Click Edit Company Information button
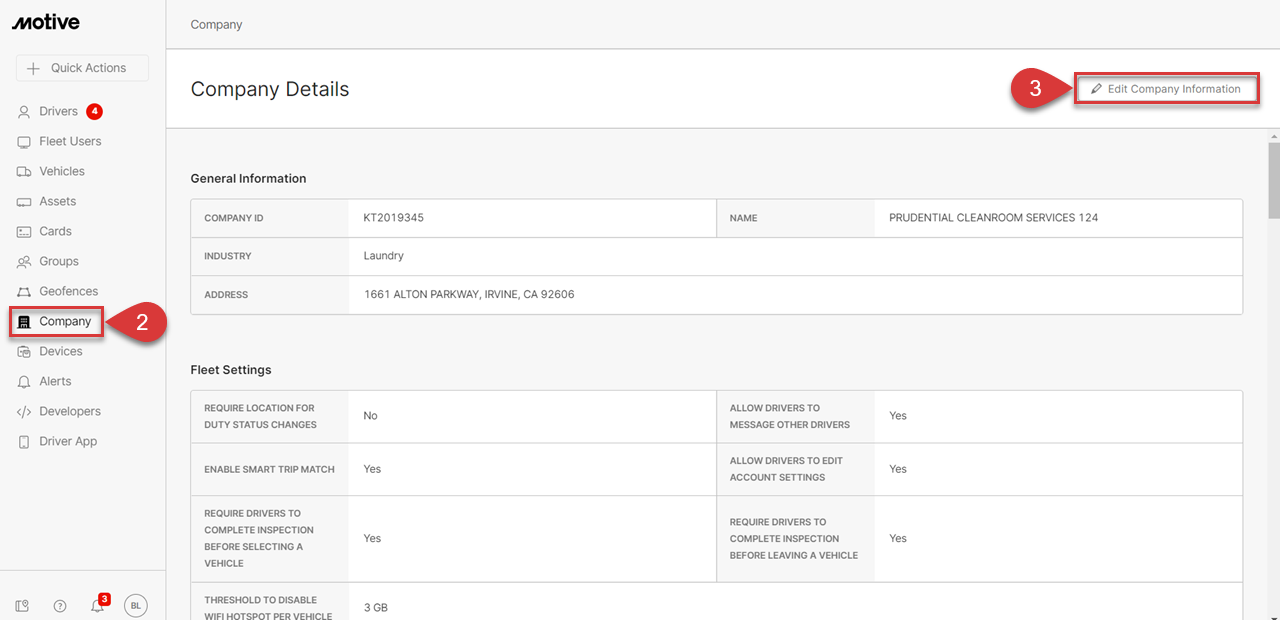 tap(1166, 89)
